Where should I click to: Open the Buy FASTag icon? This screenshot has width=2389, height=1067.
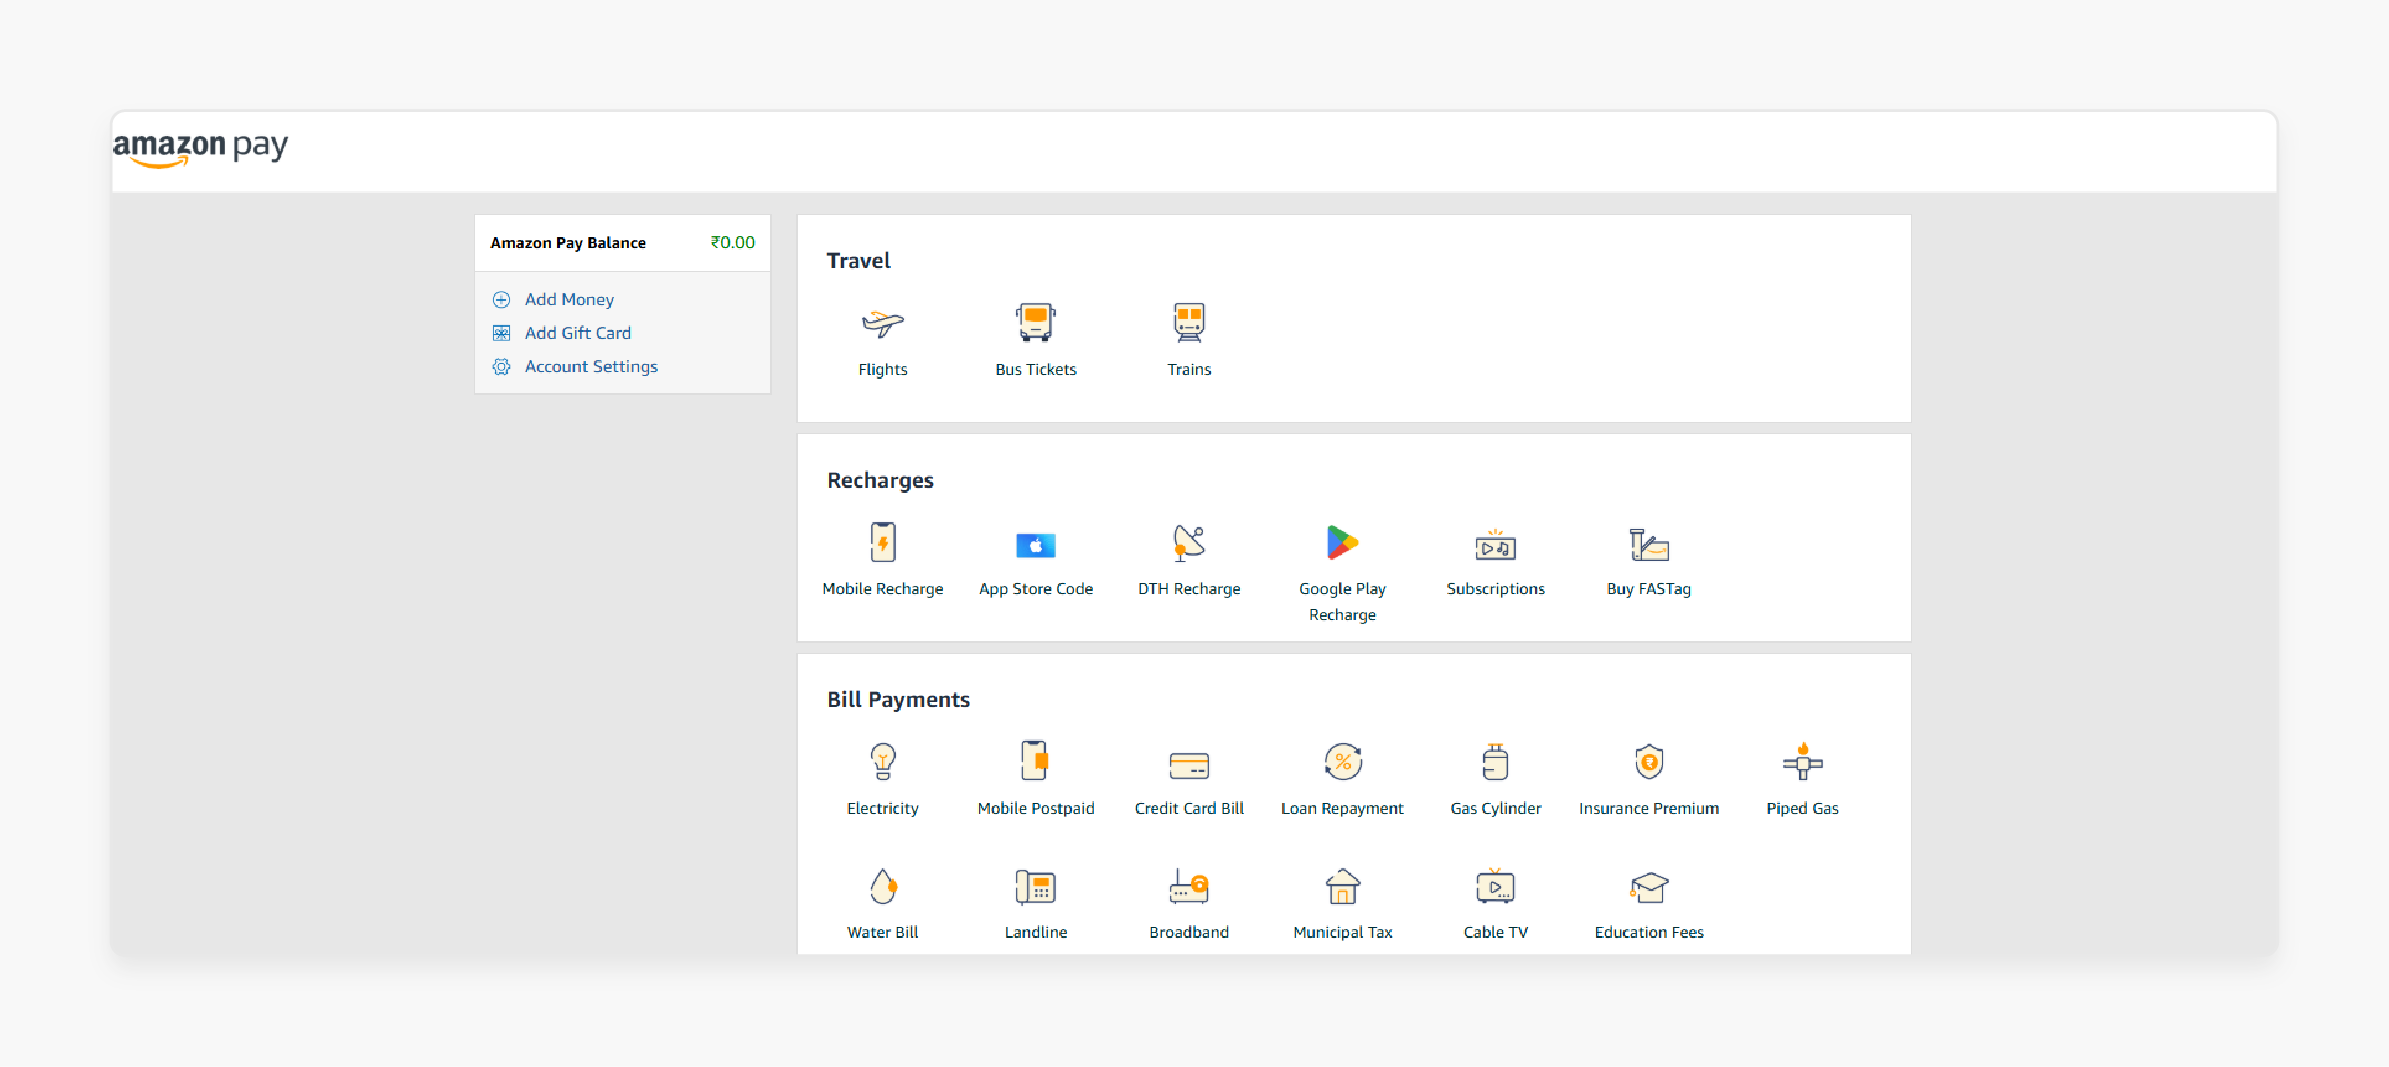click(x=1649, y=545)
